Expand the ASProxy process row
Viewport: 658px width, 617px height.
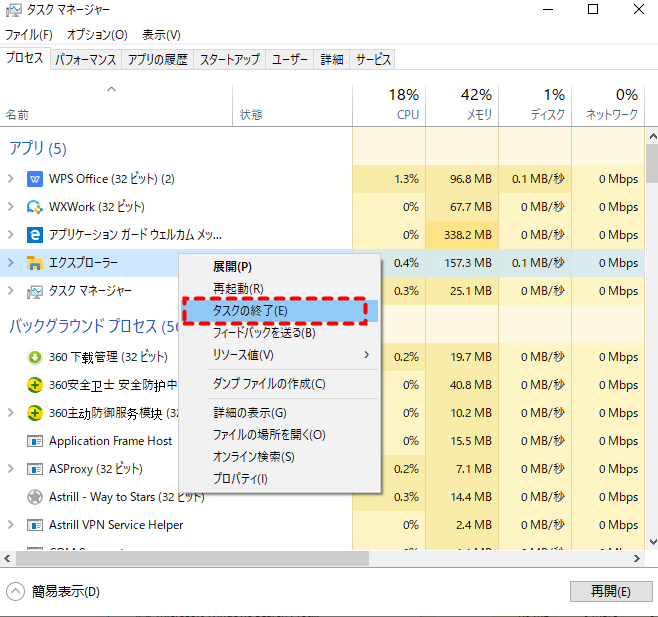(11, 469)
